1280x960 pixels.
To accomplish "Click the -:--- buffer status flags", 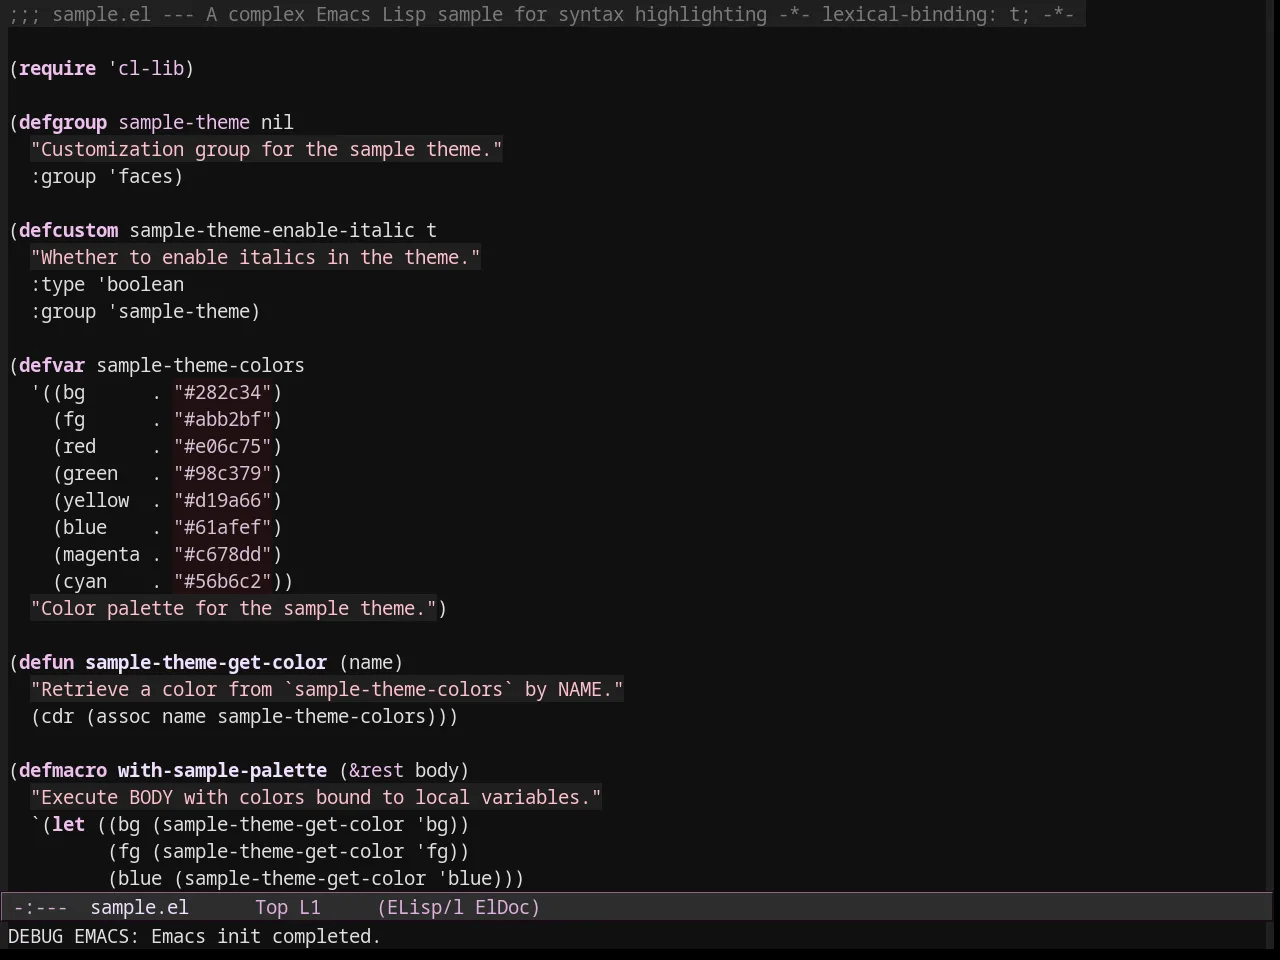I will point(40,907).
